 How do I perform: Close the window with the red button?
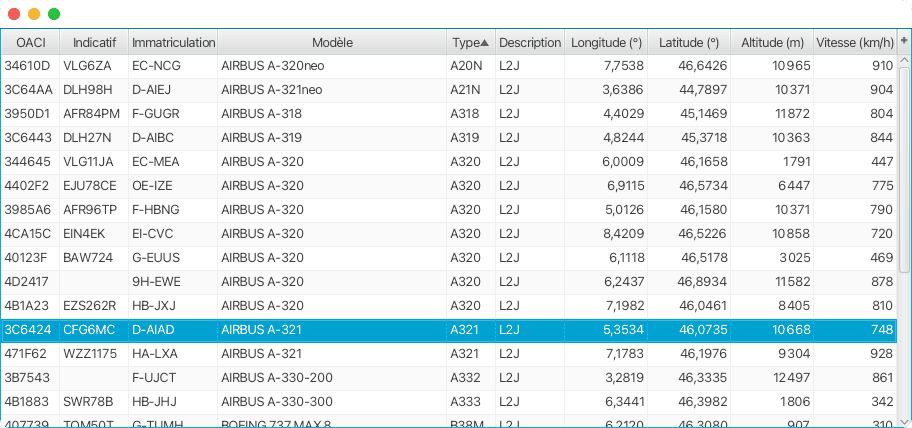click(x=14, y=14)
